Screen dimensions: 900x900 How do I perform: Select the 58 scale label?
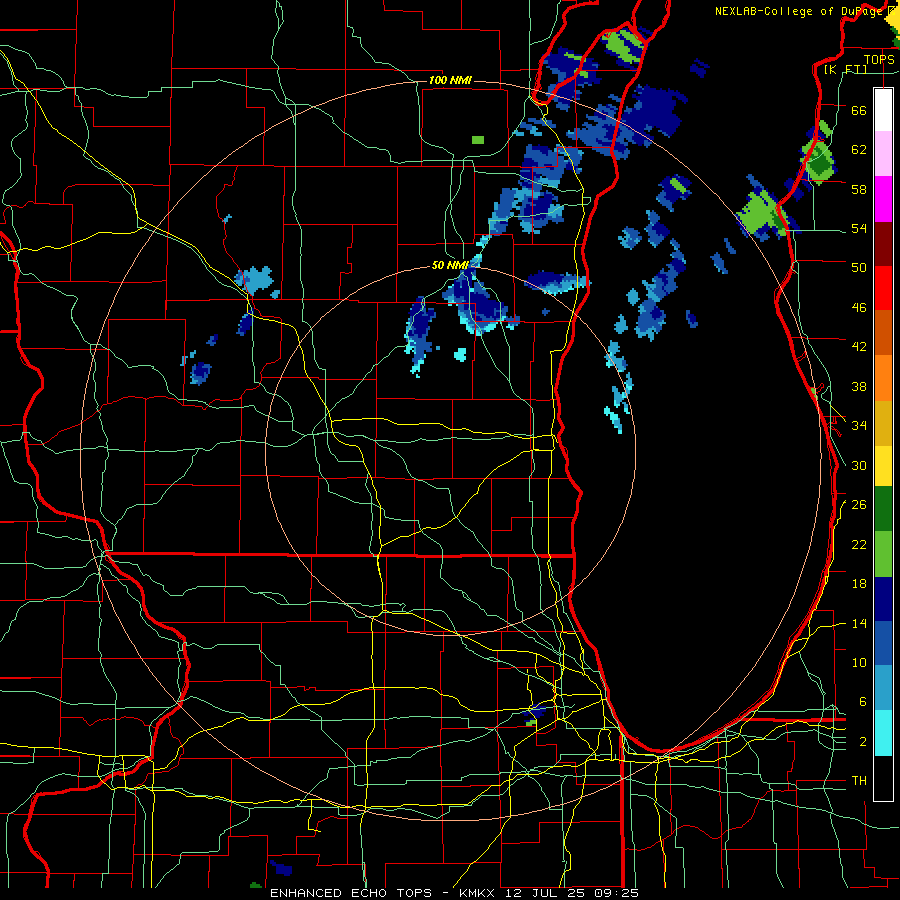point(859,189)
